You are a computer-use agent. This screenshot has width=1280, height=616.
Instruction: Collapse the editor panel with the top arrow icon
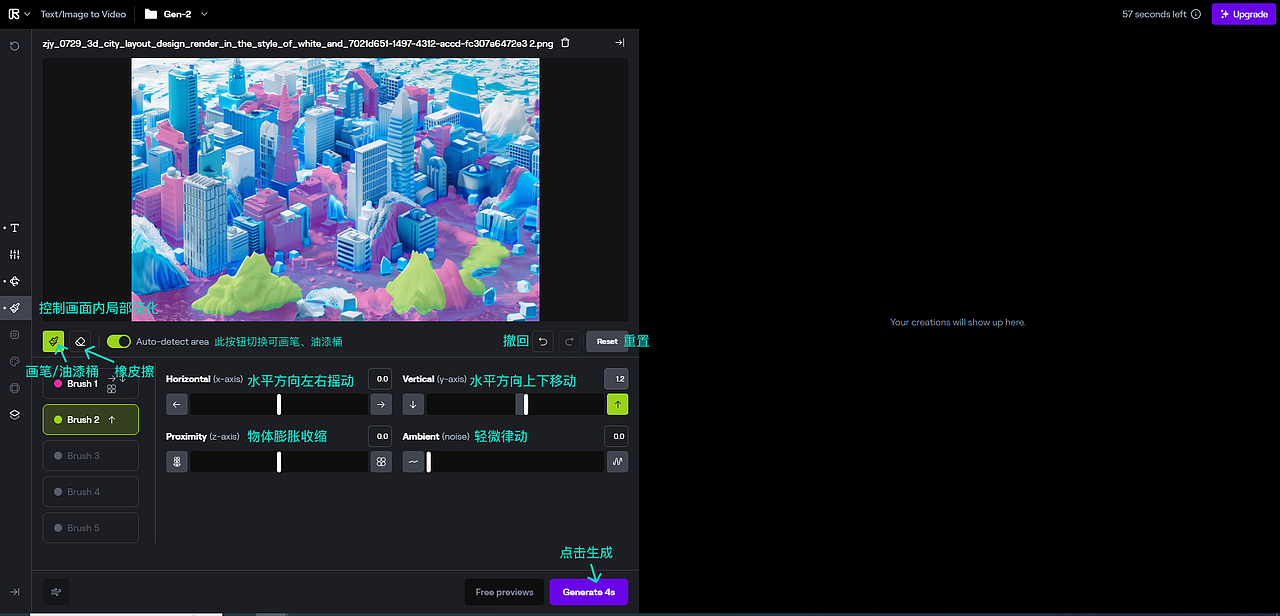click(x=619, y=43)
